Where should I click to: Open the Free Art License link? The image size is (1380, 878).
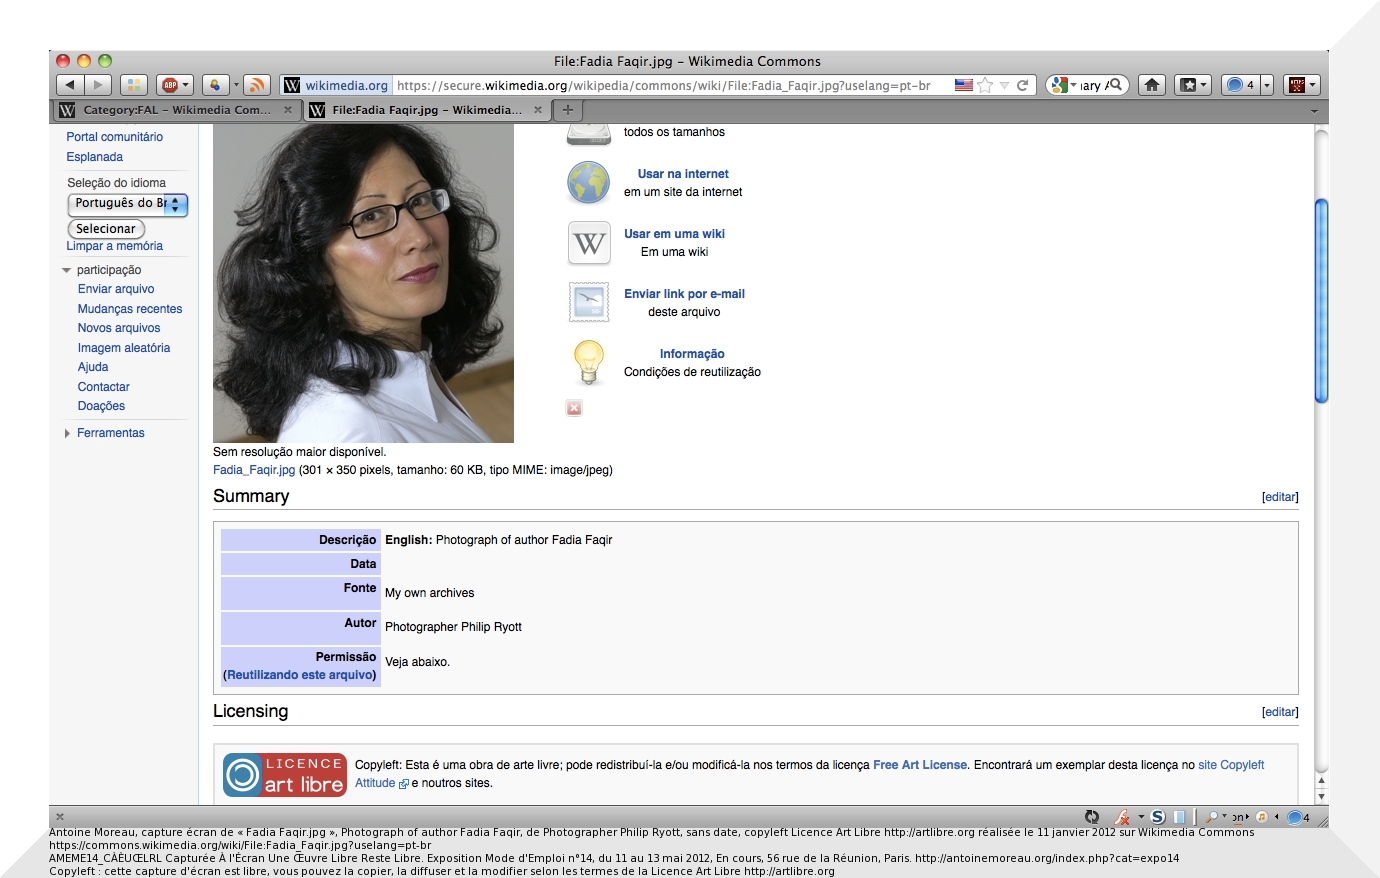(919, 765)
